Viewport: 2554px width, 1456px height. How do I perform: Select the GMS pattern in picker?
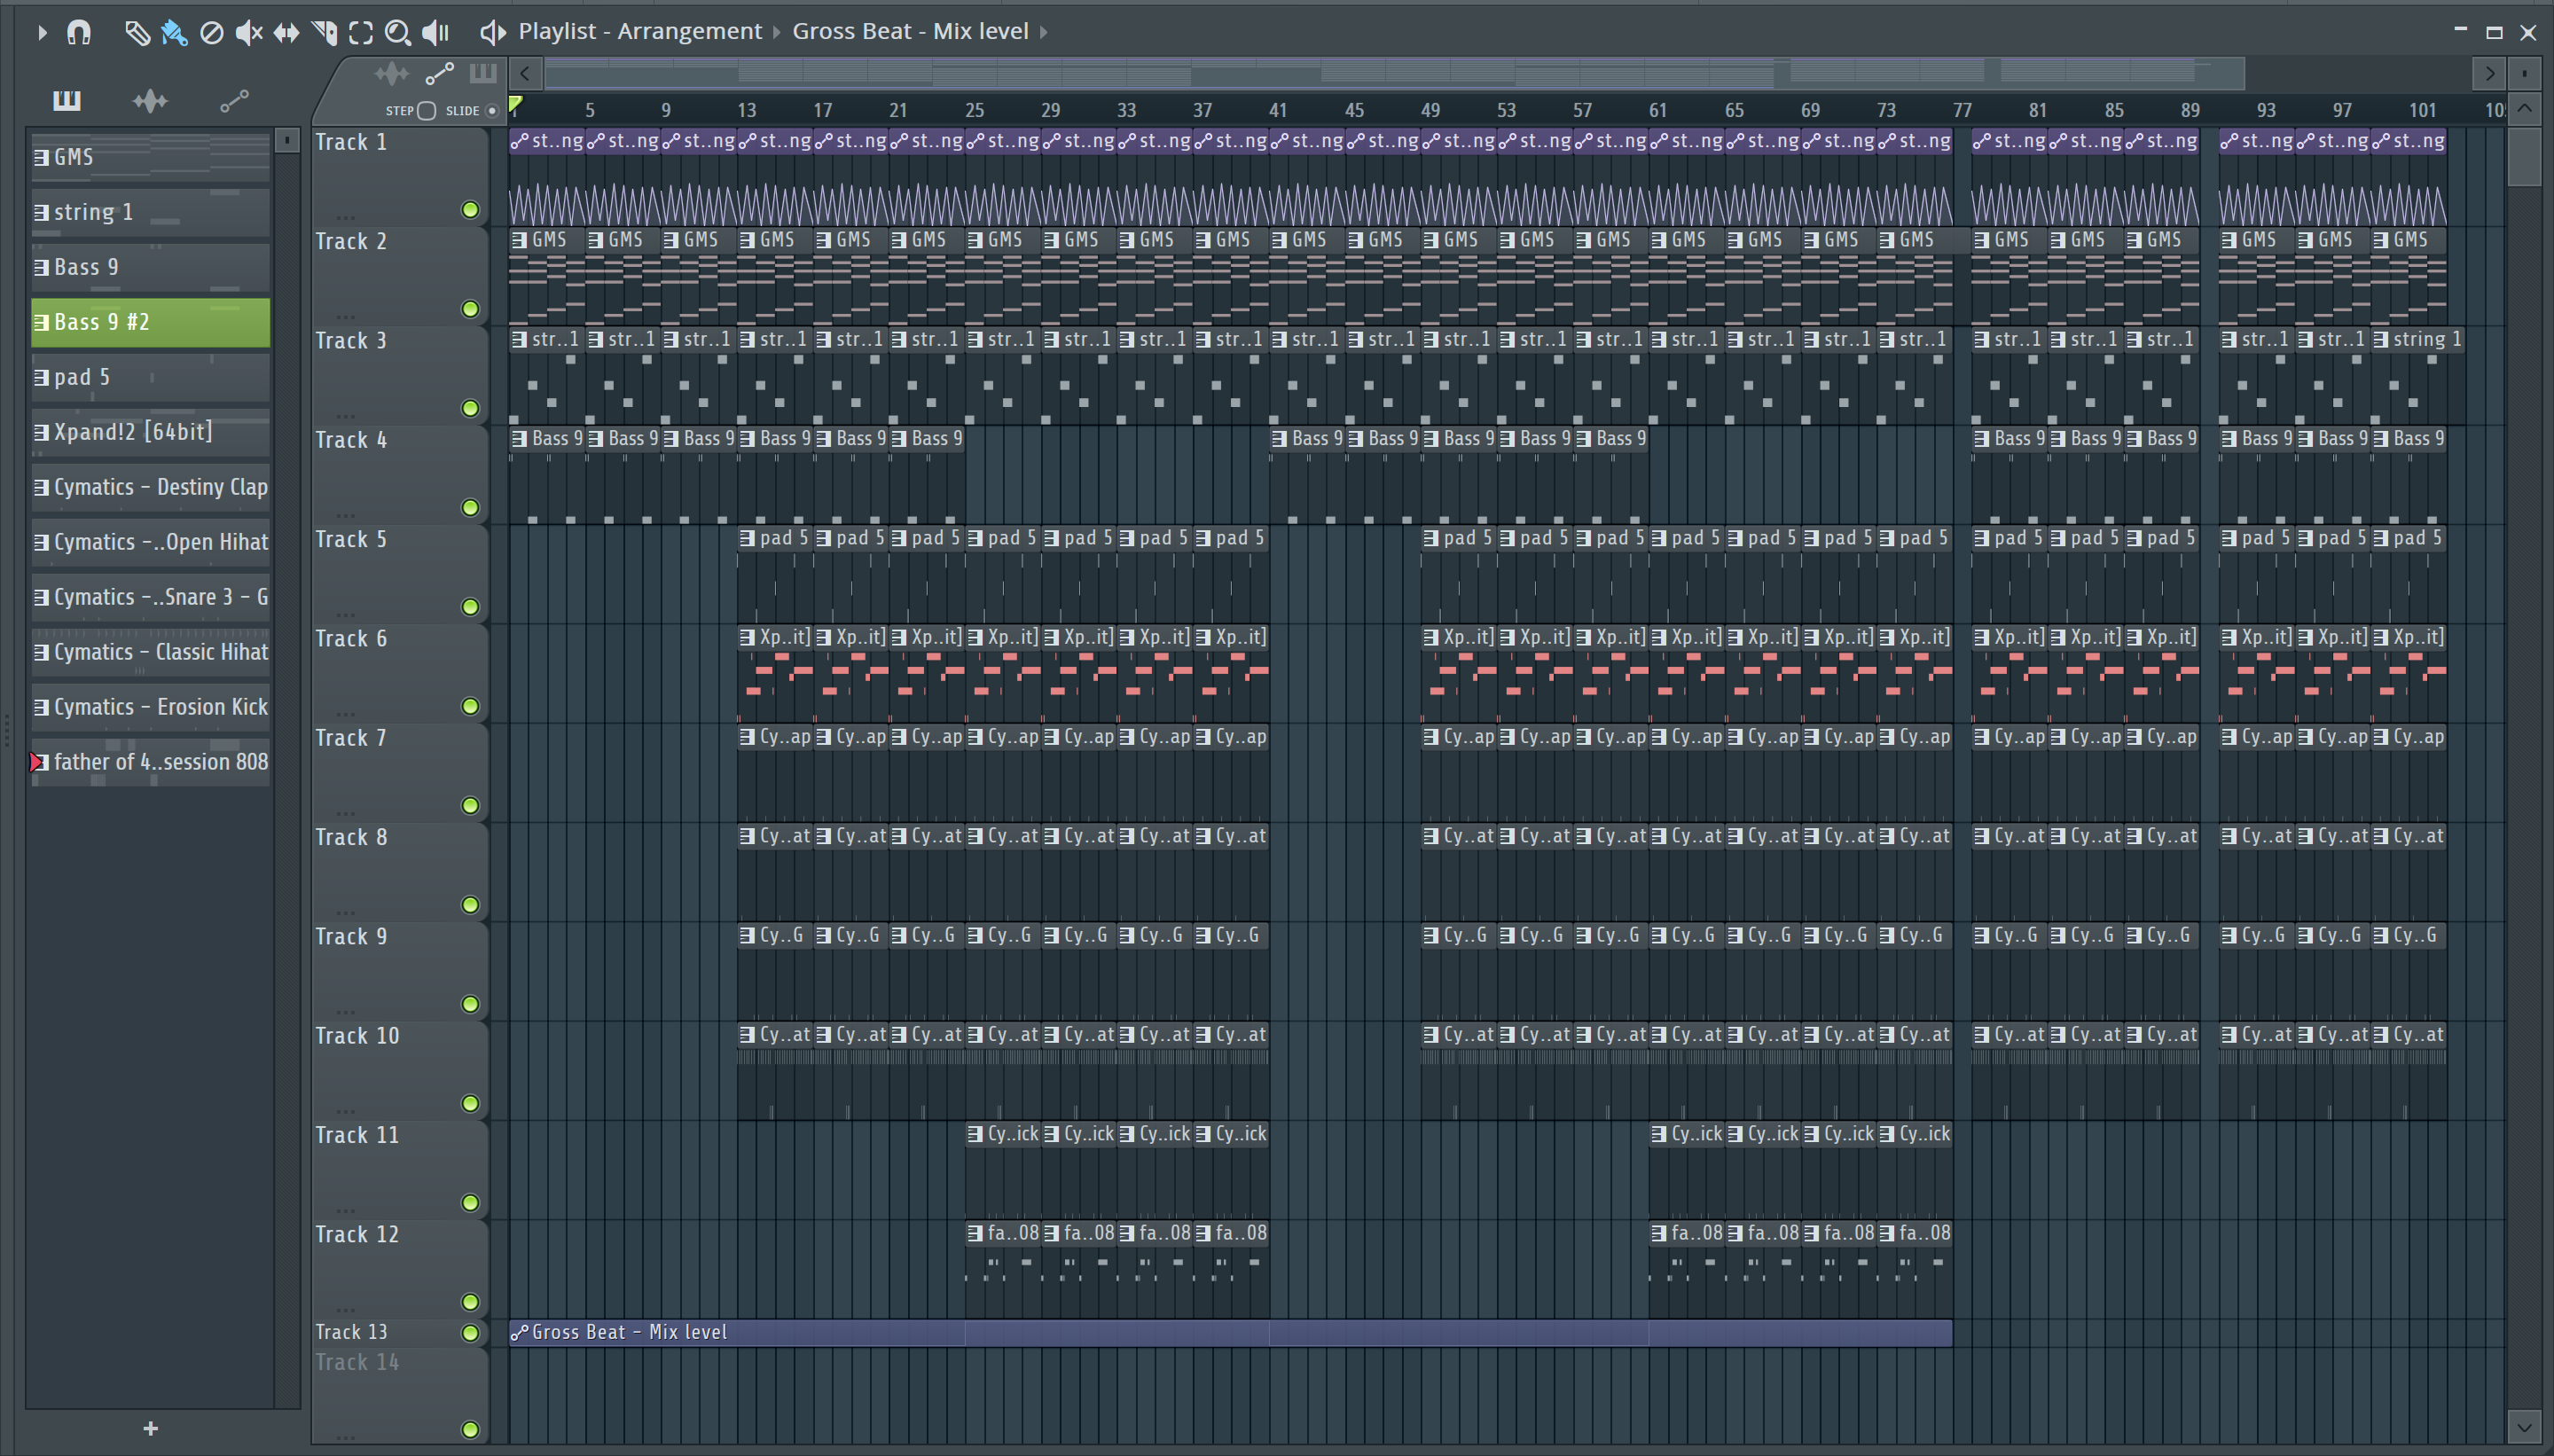[150, 157]
